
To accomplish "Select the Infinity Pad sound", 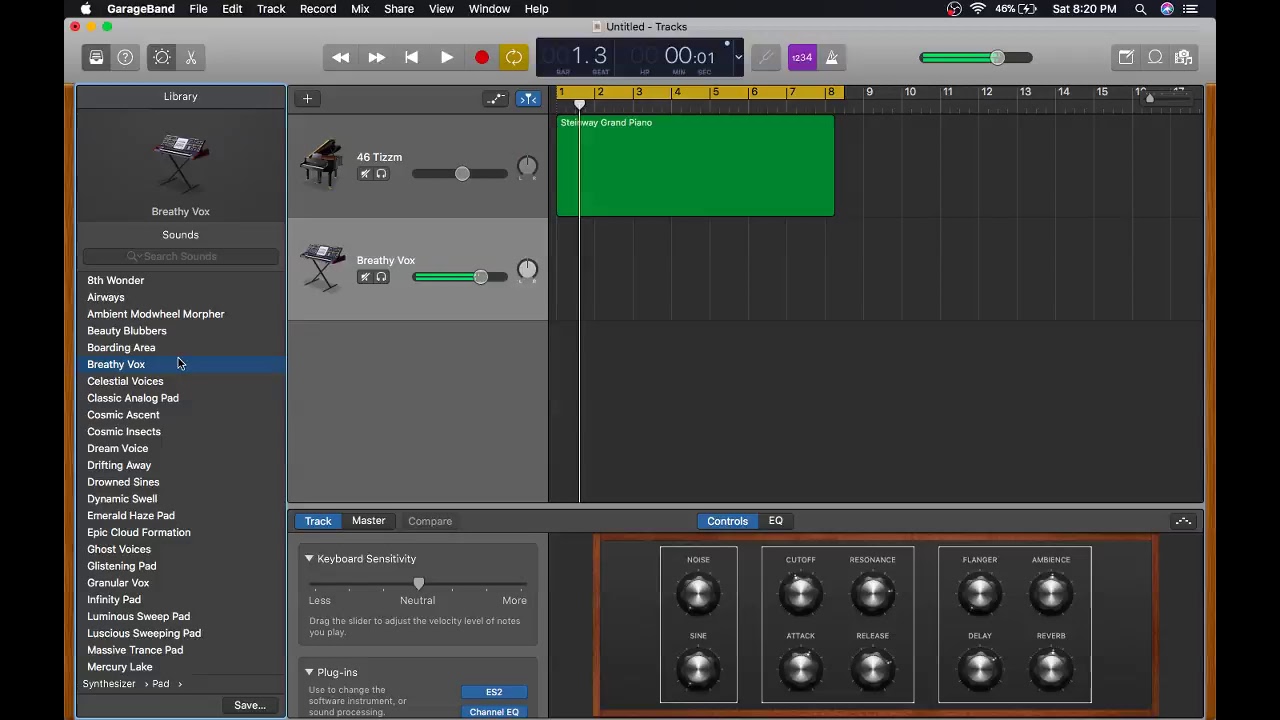I will click(181, 599).
